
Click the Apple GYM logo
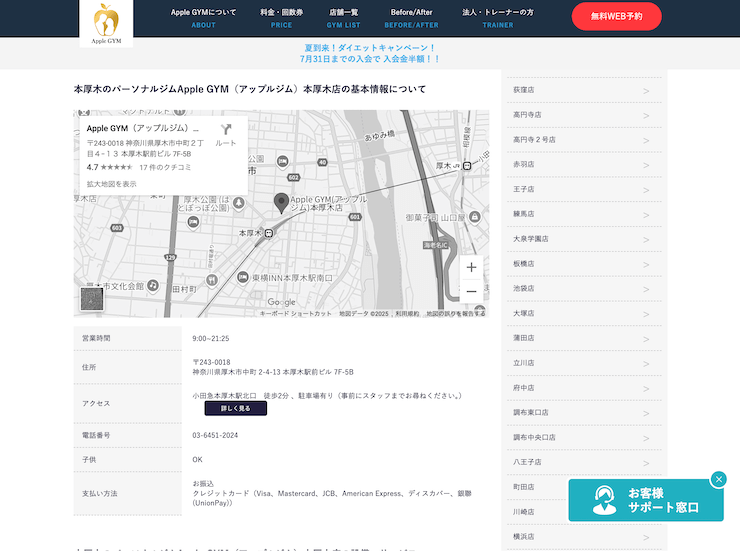point(106,23)
